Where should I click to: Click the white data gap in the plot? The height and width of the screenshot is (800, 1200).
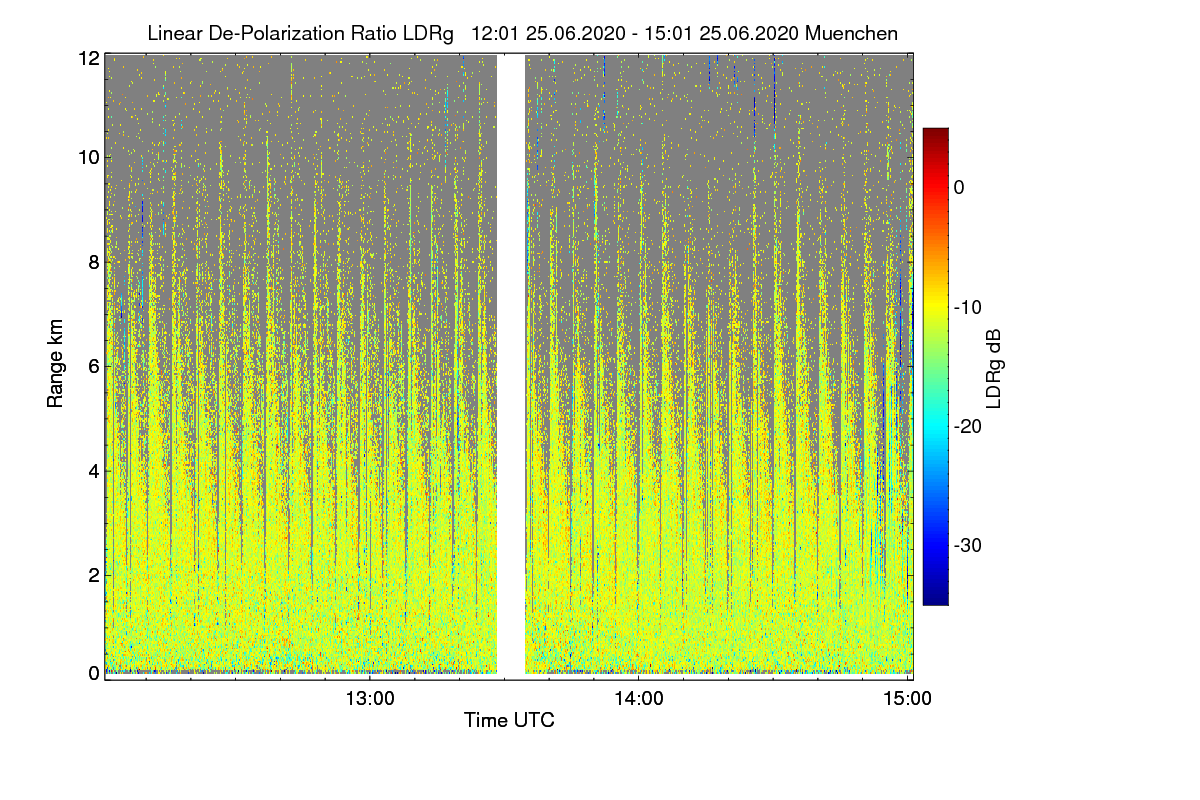tap(511, 365)
